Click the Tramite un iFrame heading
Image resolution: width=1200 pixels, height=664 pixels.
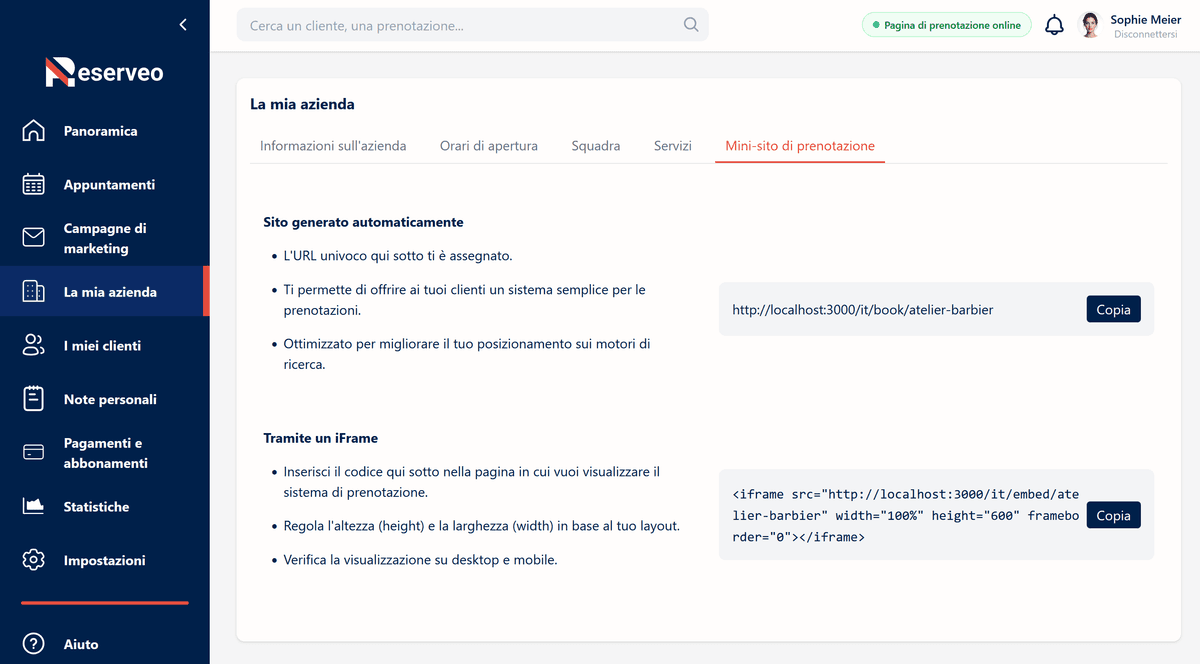pyautogui.click(x=320, y=438)
